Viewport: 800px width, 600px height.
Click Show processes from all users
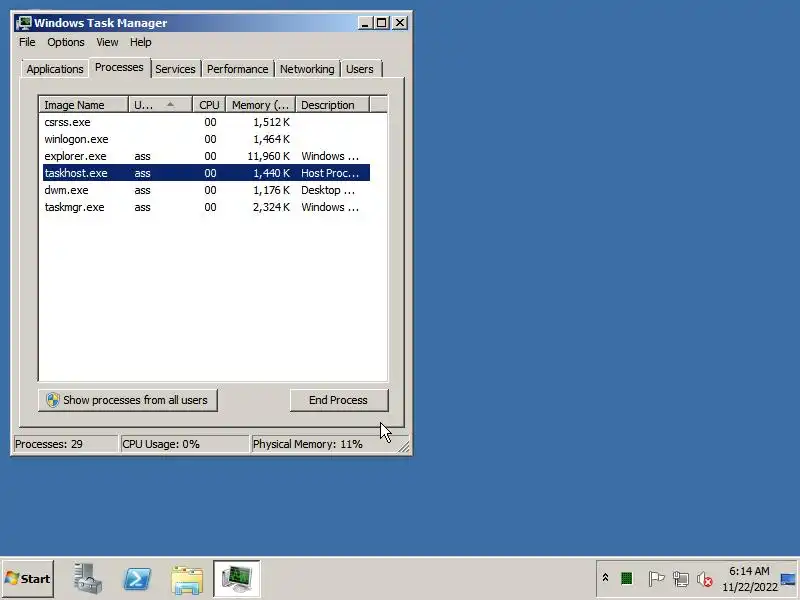pos(128,400)
